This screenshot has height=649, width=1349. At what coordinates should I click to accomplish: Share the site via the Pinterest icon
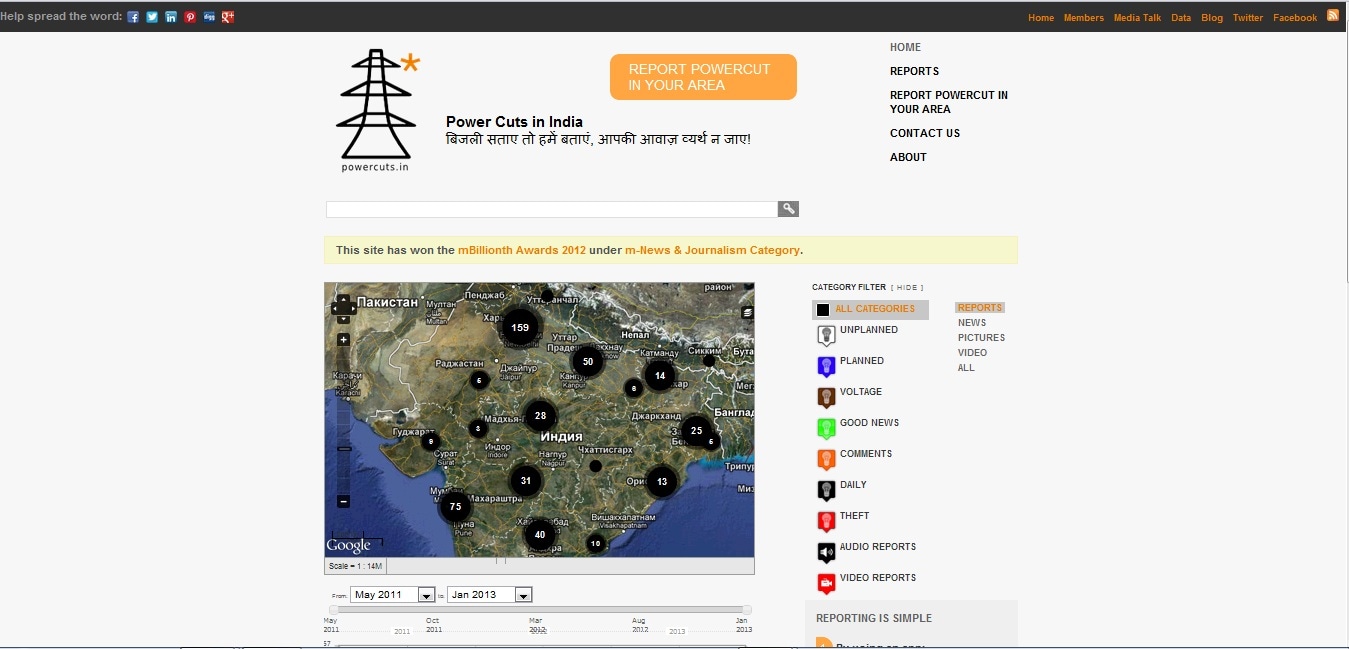pos(190,17)
